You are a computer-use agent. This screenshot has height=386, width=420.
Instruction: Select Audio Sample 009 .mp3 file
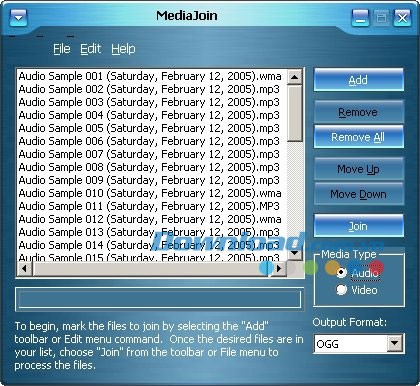[149, 180]
